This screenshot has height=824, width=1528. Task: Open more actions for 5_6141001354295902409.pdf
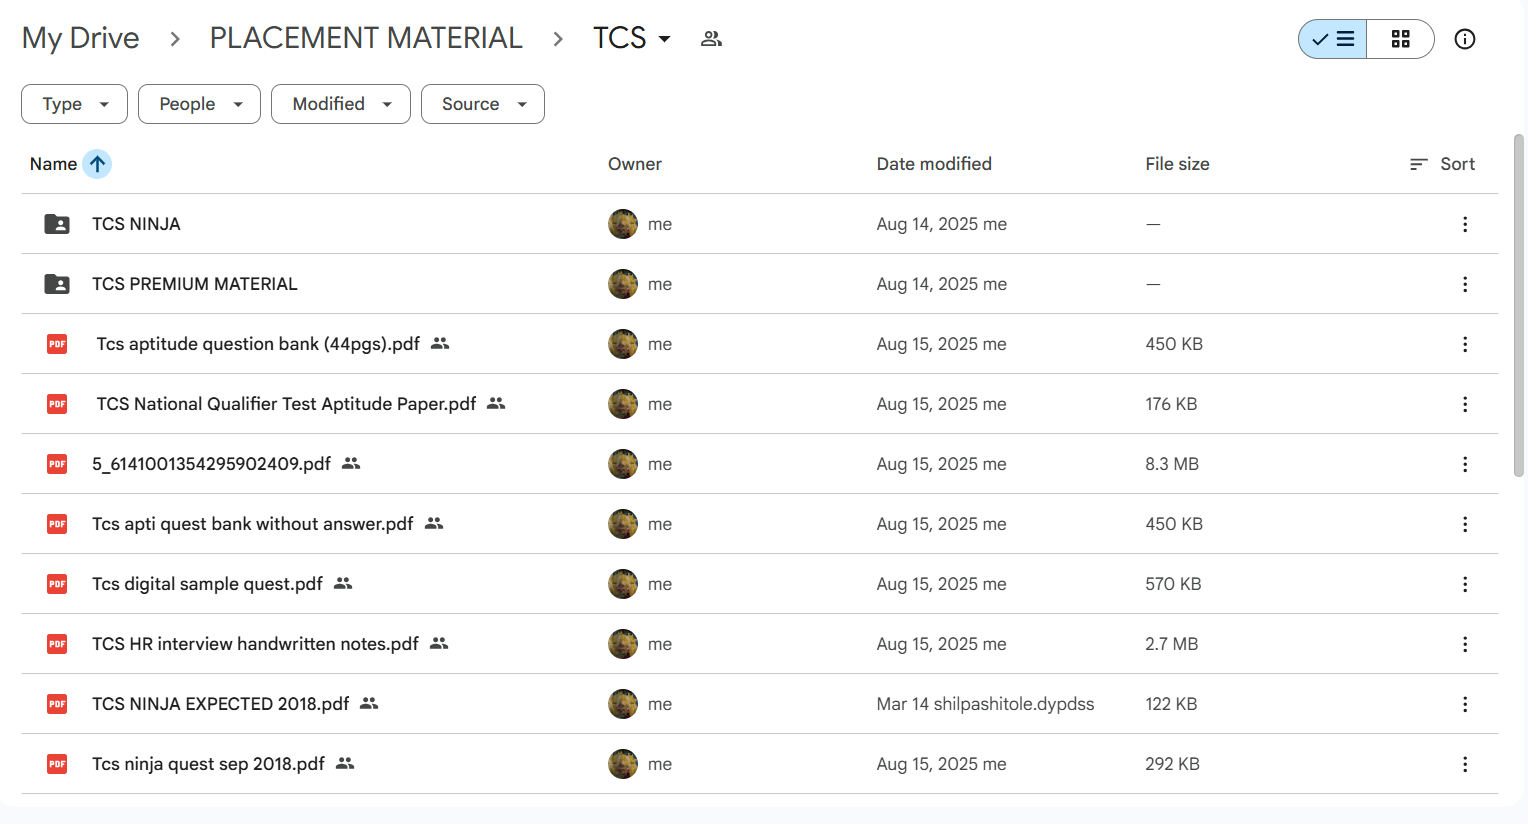click(1465, 464)
